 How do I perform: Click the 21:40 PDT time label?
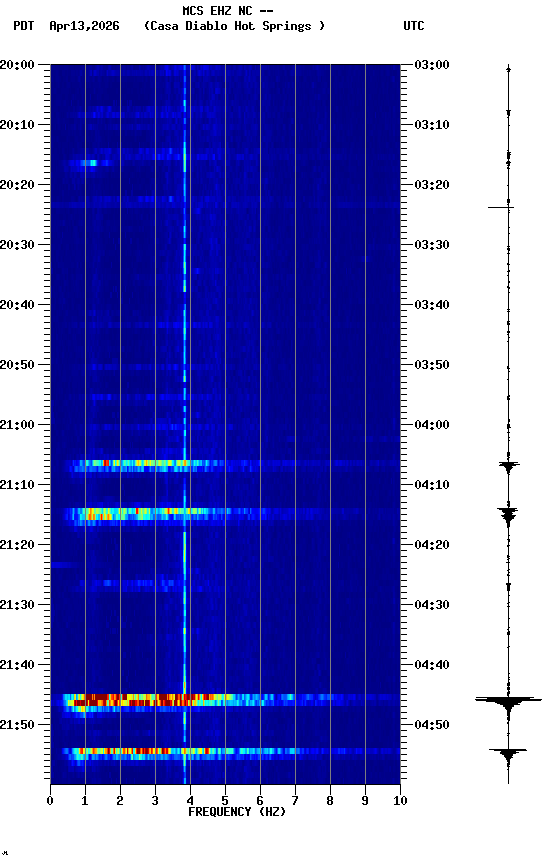pos(17,666)
